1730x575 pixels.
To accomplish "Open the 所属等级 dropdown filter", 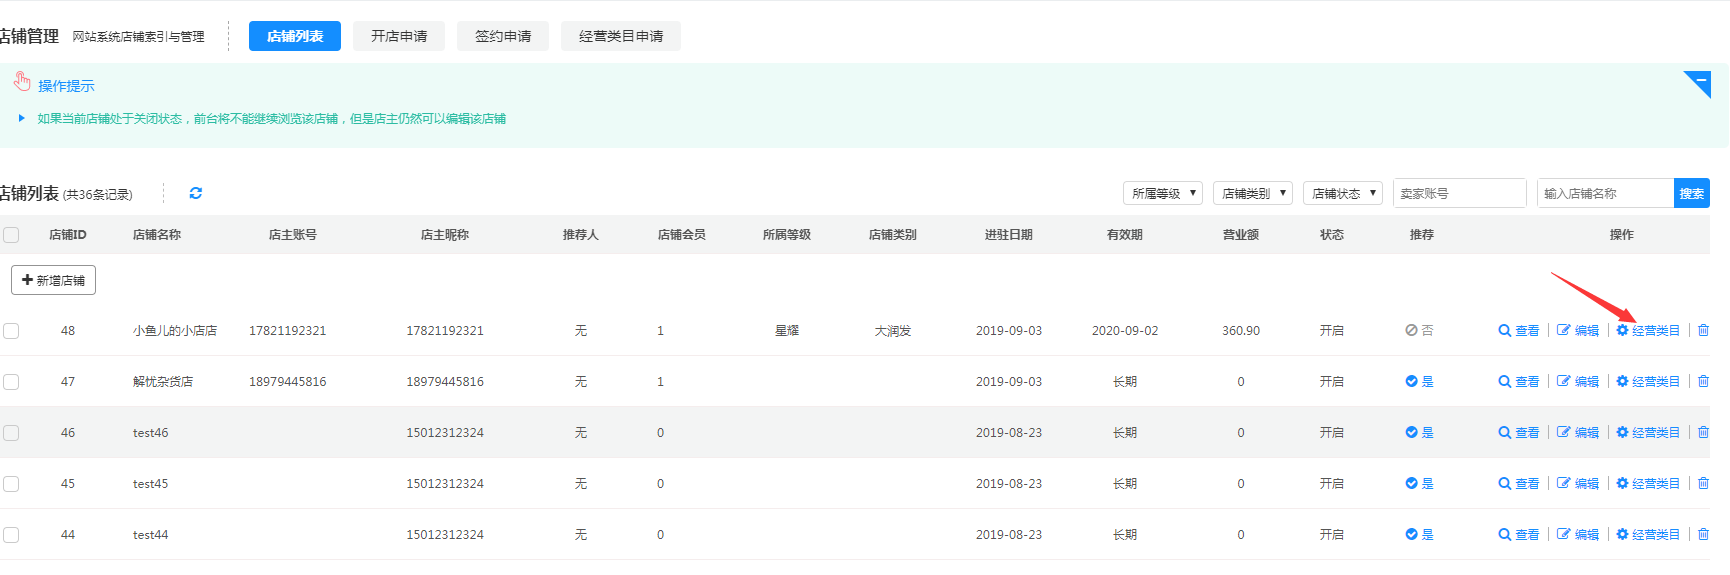I will click(x=1162, y=193).
